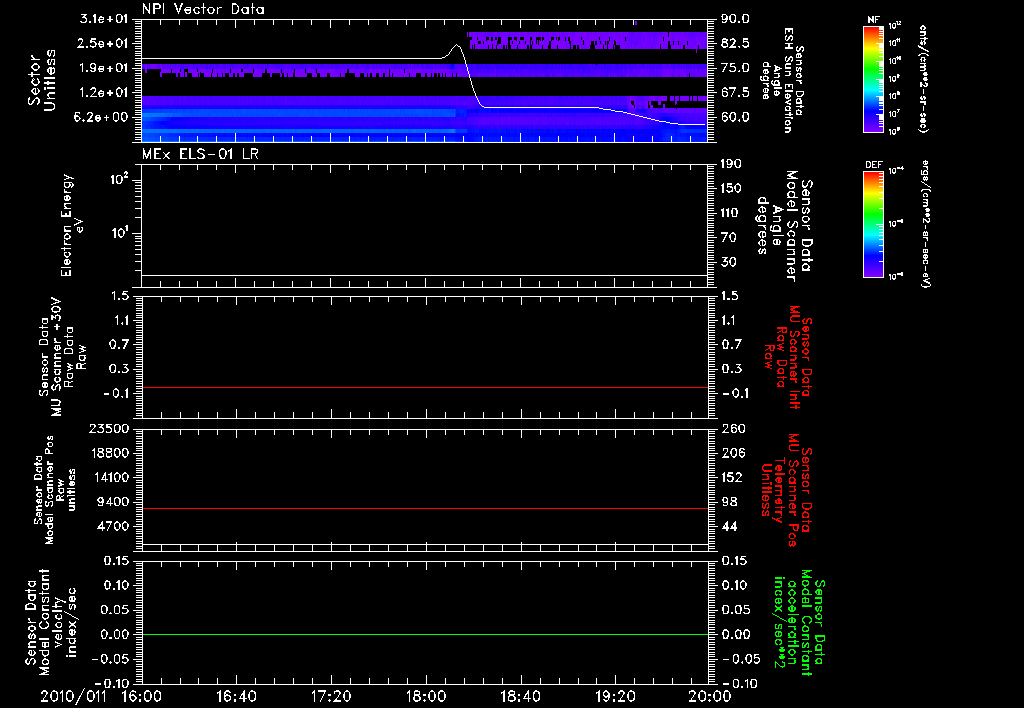
Task: Click the 23500 scanner position axis value
Action: [108, 428]
